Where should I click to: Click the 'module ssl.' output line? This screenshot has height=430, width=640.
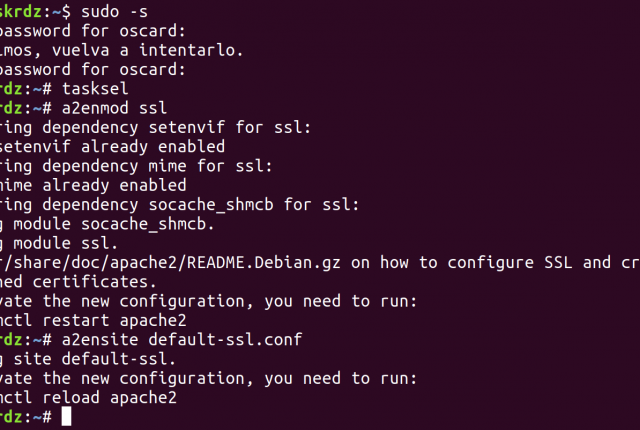pos(65,243)
